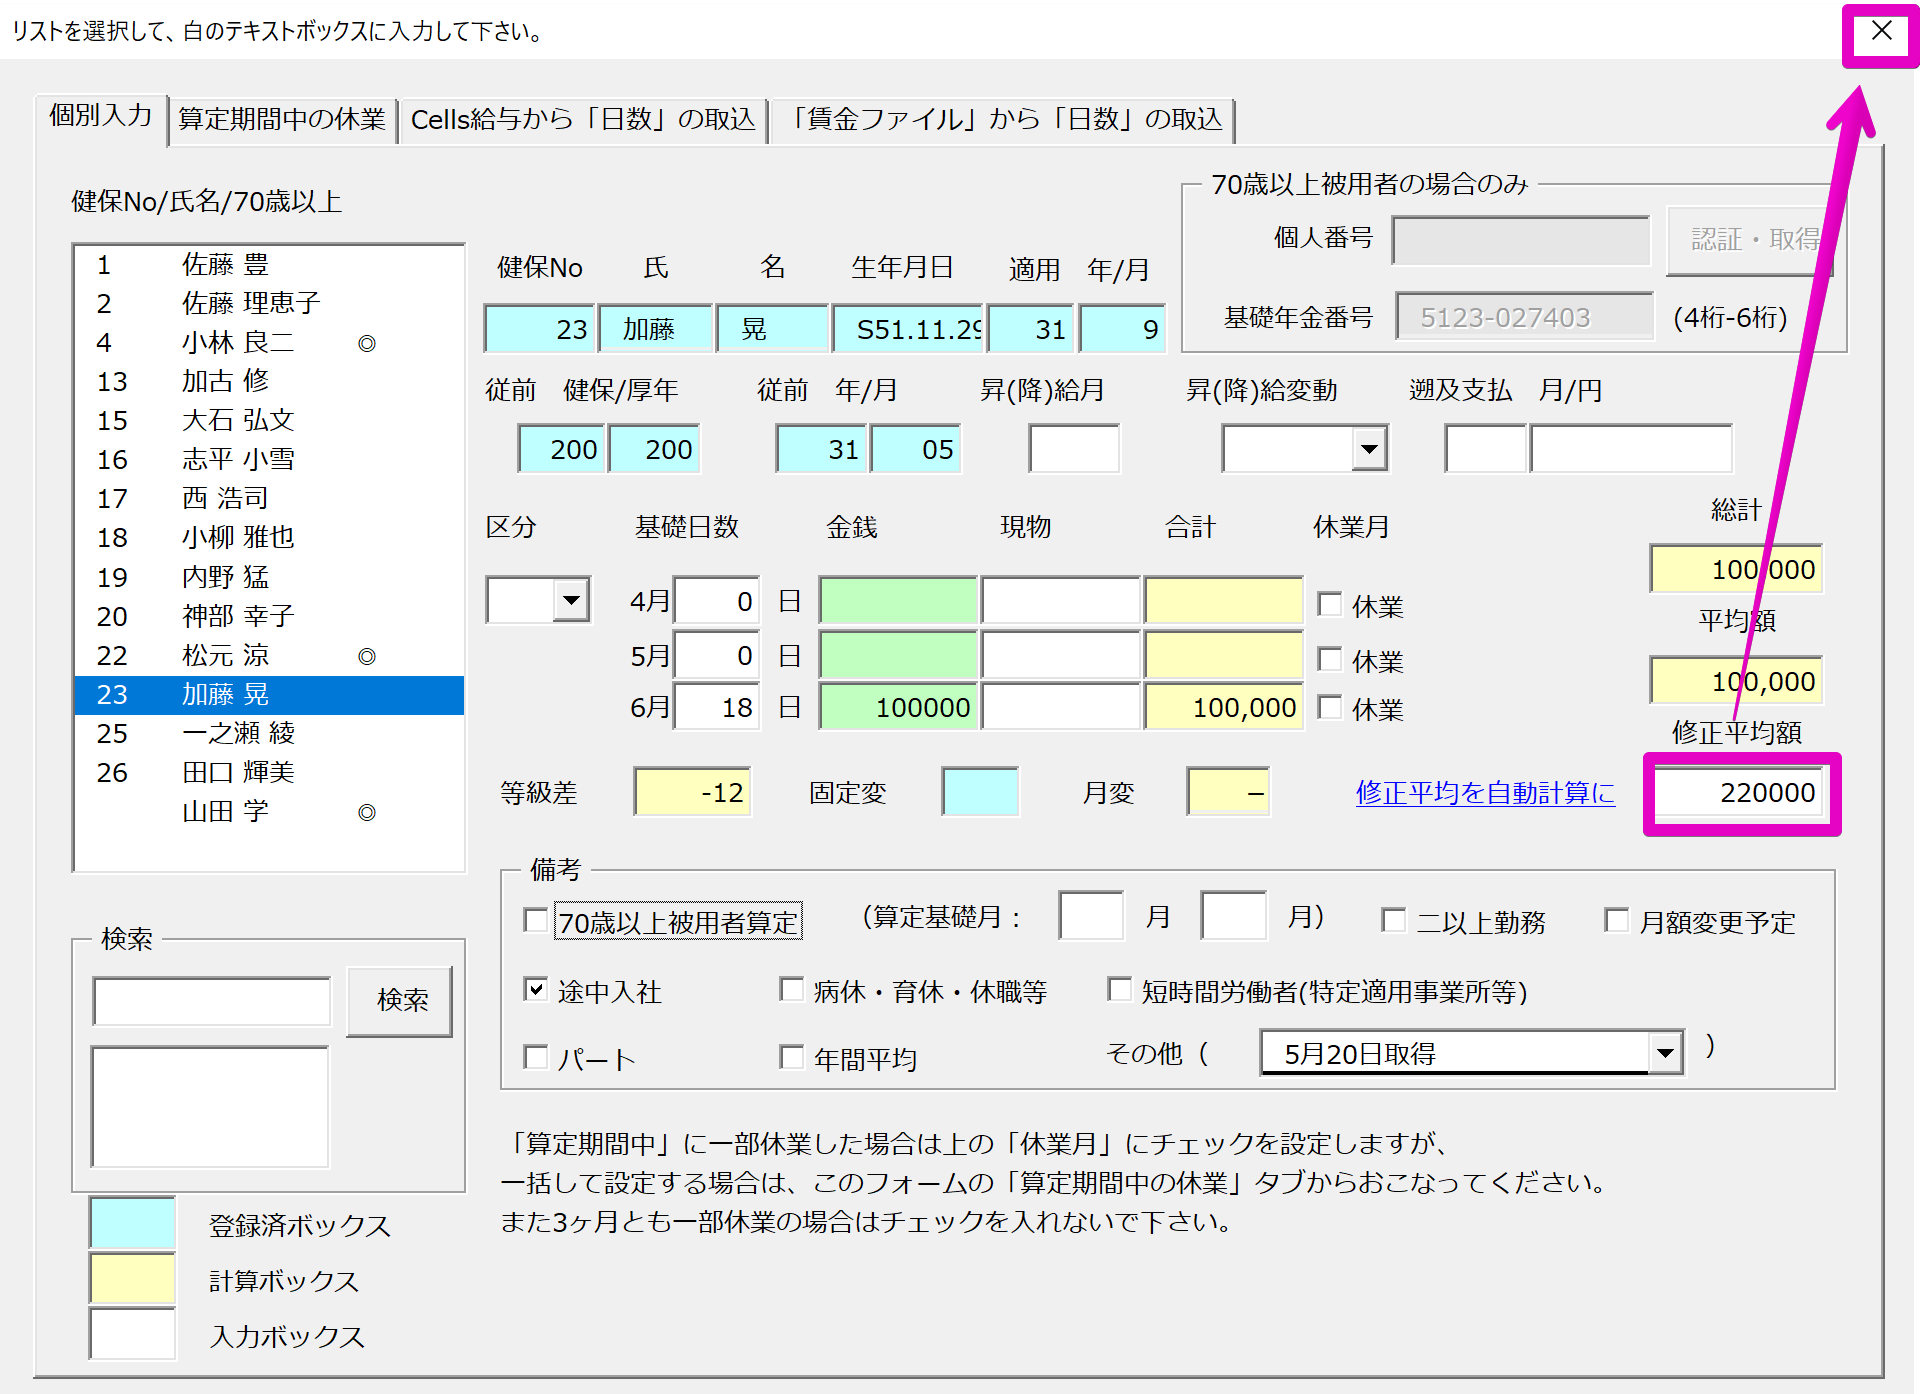
Task: Select 神部 幸子 in the list
Action: pyautogui.click(x=269, y=616)
